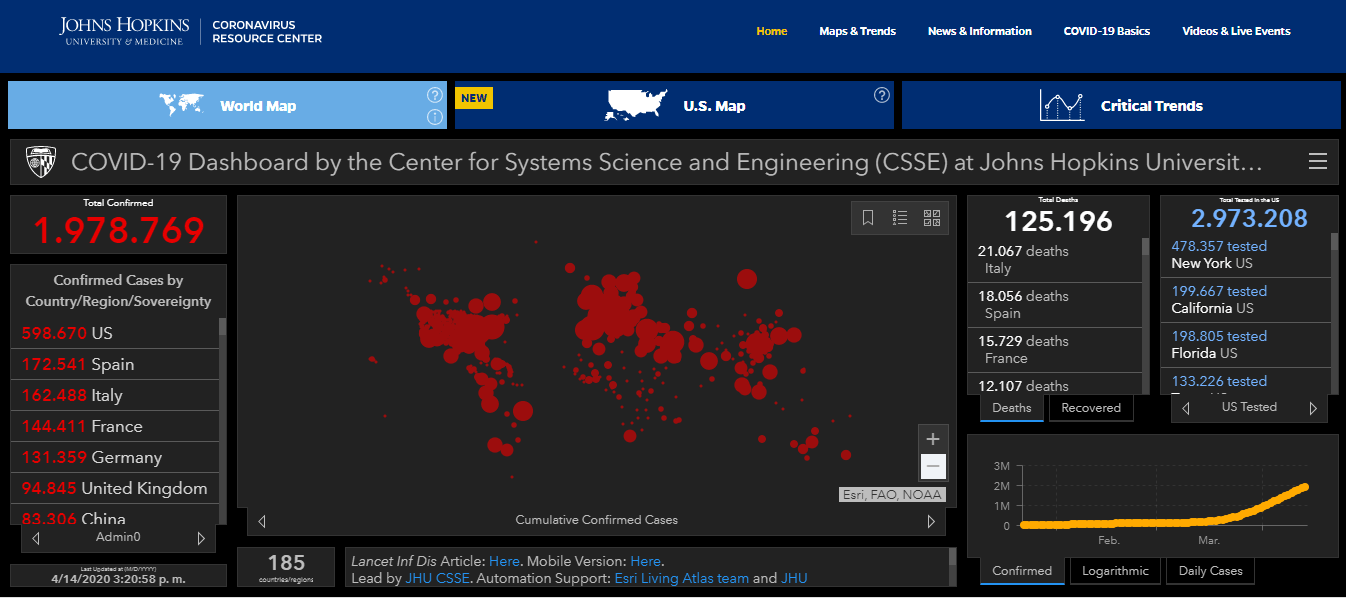1346x604 pixels.
Task: Click the Johns Hopkins Coronavirus Resource Center logo
Action: 191,32
